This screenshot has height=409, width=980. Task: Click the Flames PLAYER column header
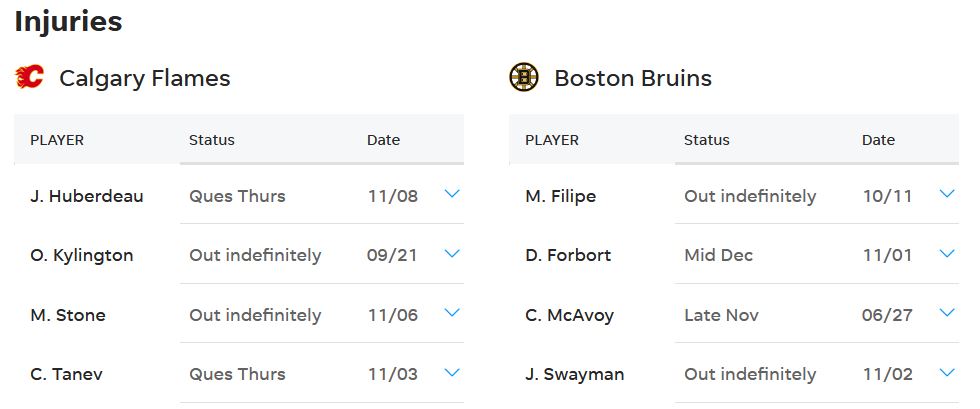coord(57,140)
